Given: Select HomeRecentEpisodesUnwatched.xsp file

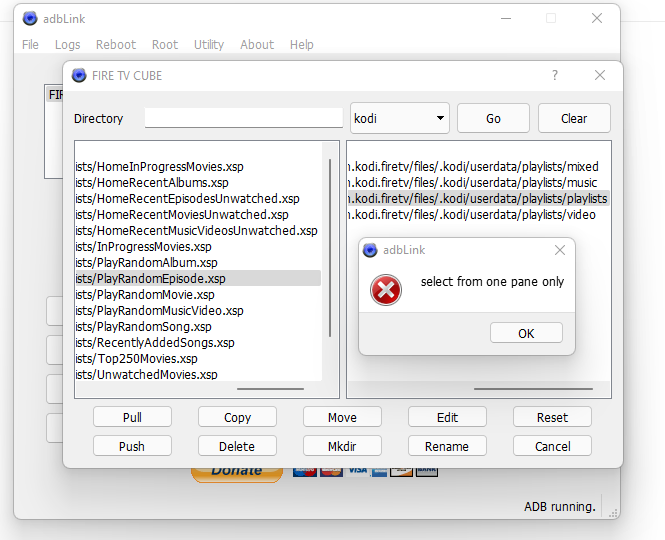Looking at the screenshot, I should [198, 199].
